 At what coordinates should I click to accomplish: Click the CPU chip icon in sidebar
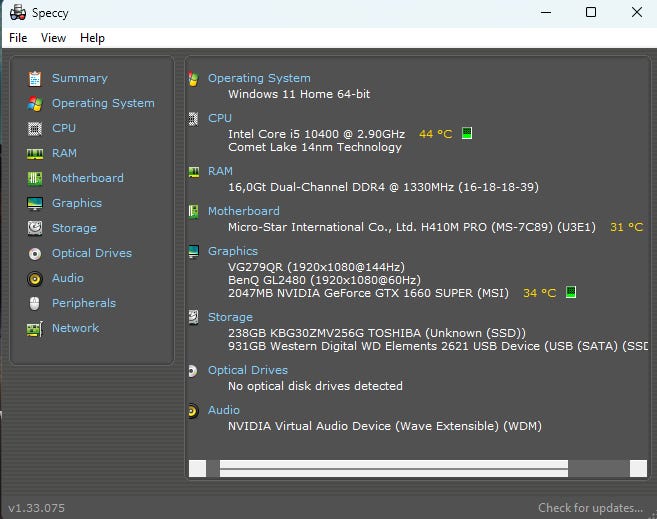click(x=35, y=129)
